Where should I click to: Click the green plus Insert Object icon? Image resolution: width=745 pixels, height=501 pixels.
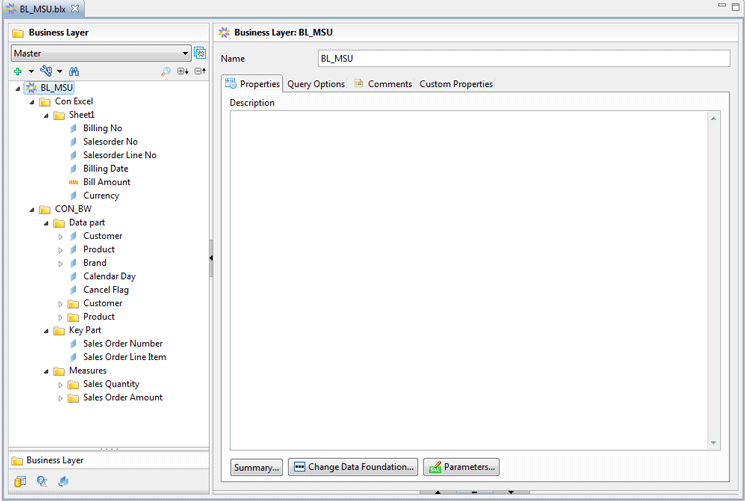coord(18,71)
